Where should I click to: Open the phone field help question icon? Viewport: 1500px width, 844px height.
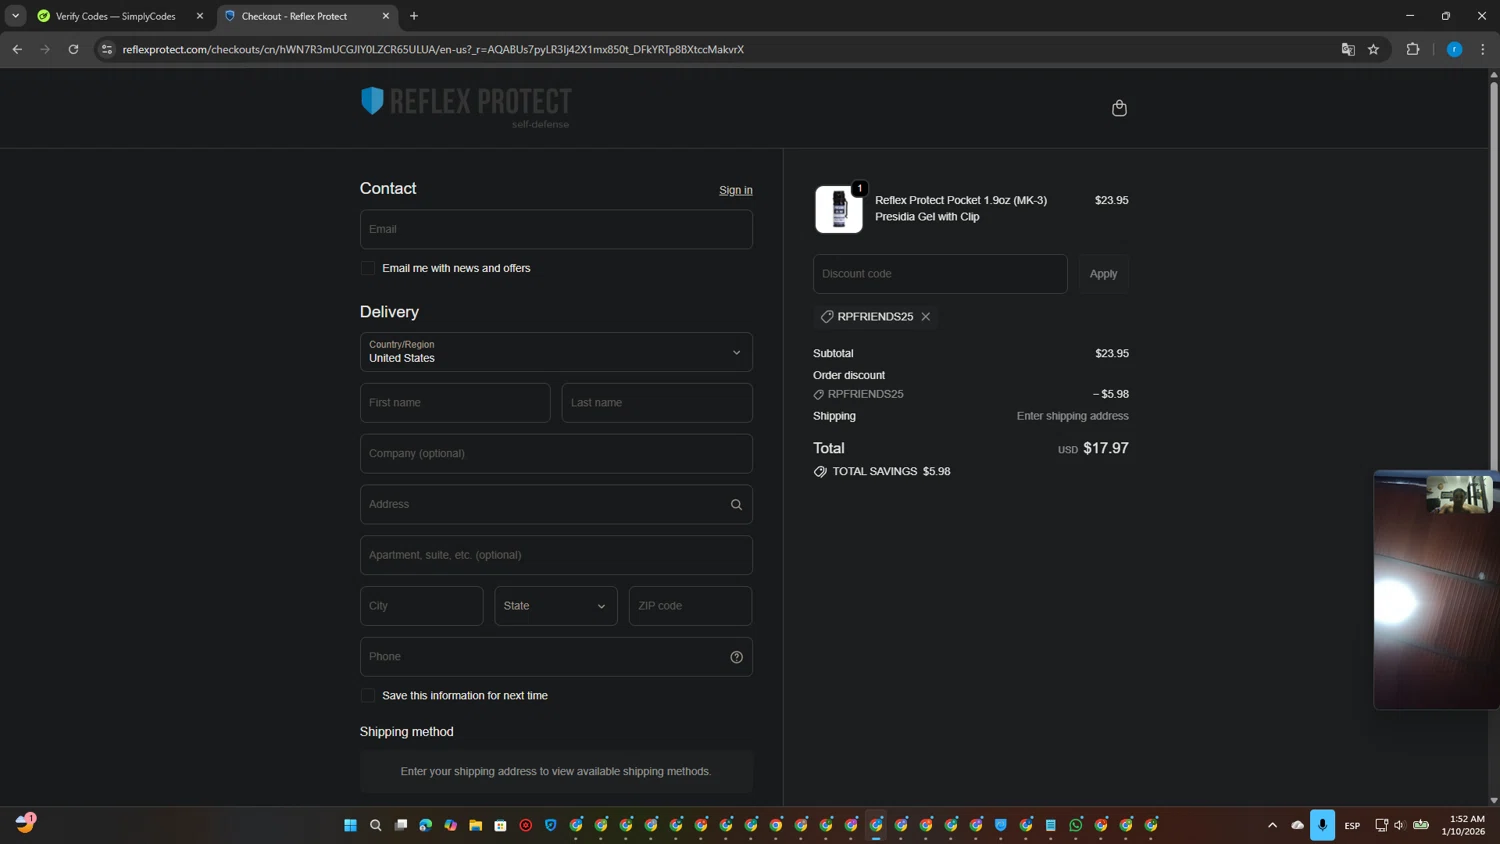[736, 657]
